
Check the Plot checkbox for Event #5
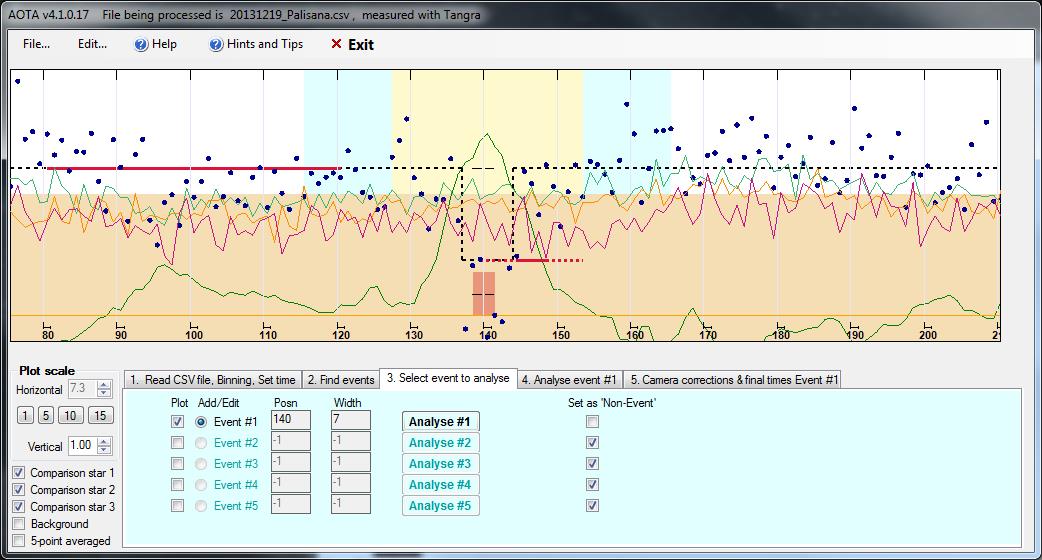pyautogui.click(x=177, y=506)
